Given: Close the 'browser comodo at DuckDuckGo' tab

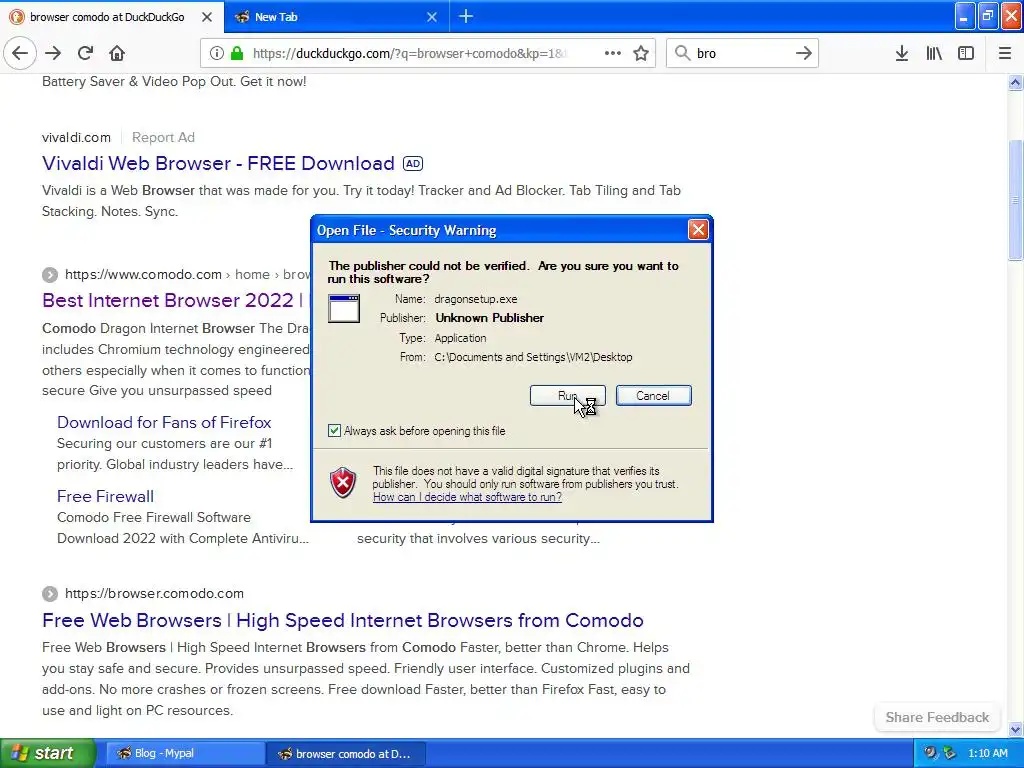Looking at the screenshot, I should (x=207, y=17).
